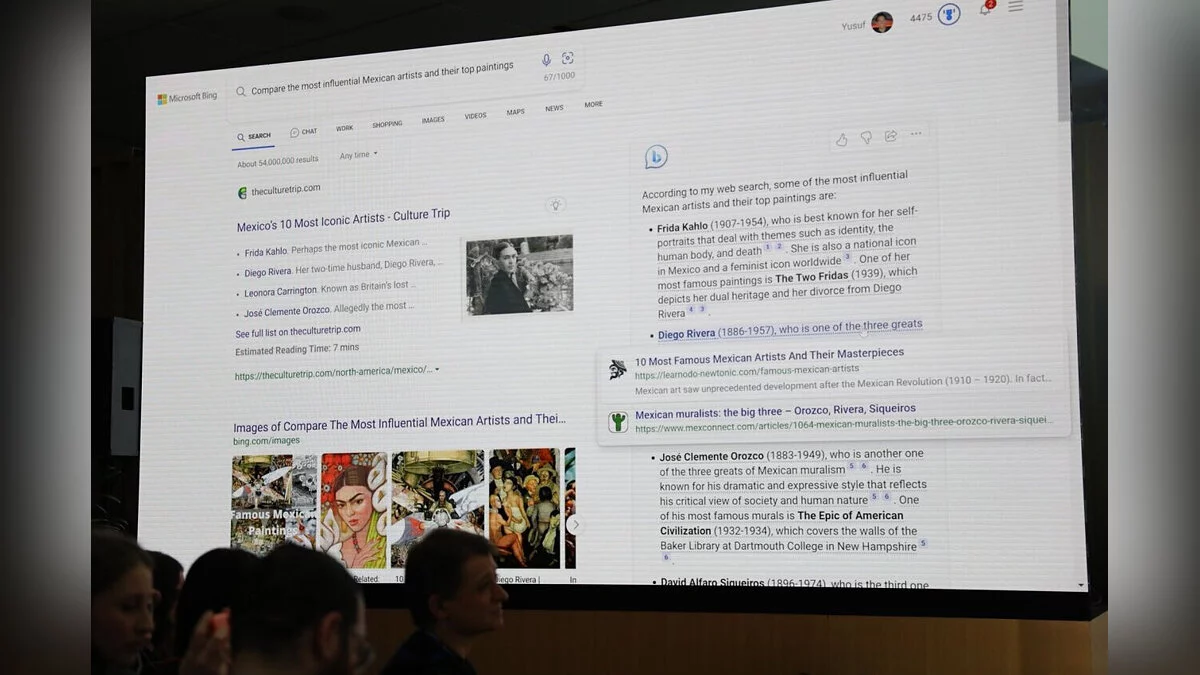
Task: Click the thumbs down icon on chat answer
Action: (866, 137)
